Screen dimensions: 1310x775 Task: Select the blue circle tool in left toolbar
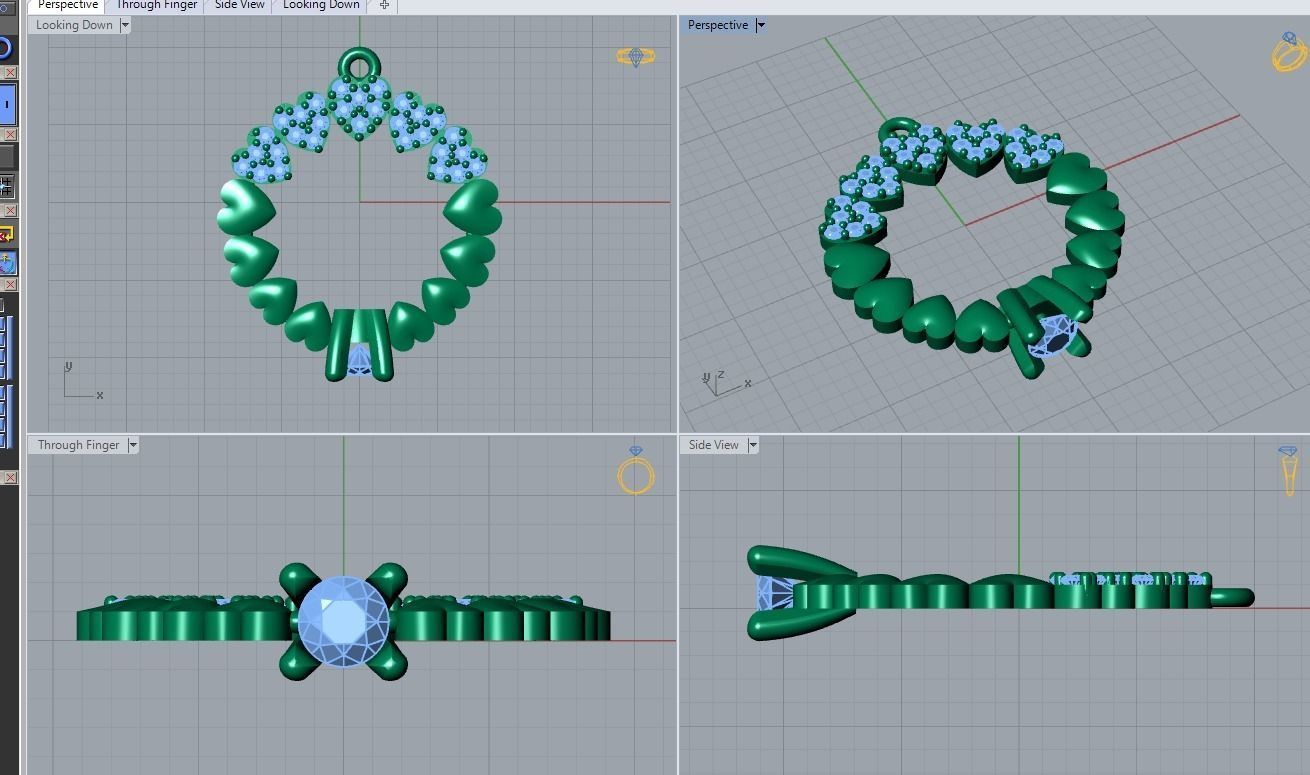point(6,48)
